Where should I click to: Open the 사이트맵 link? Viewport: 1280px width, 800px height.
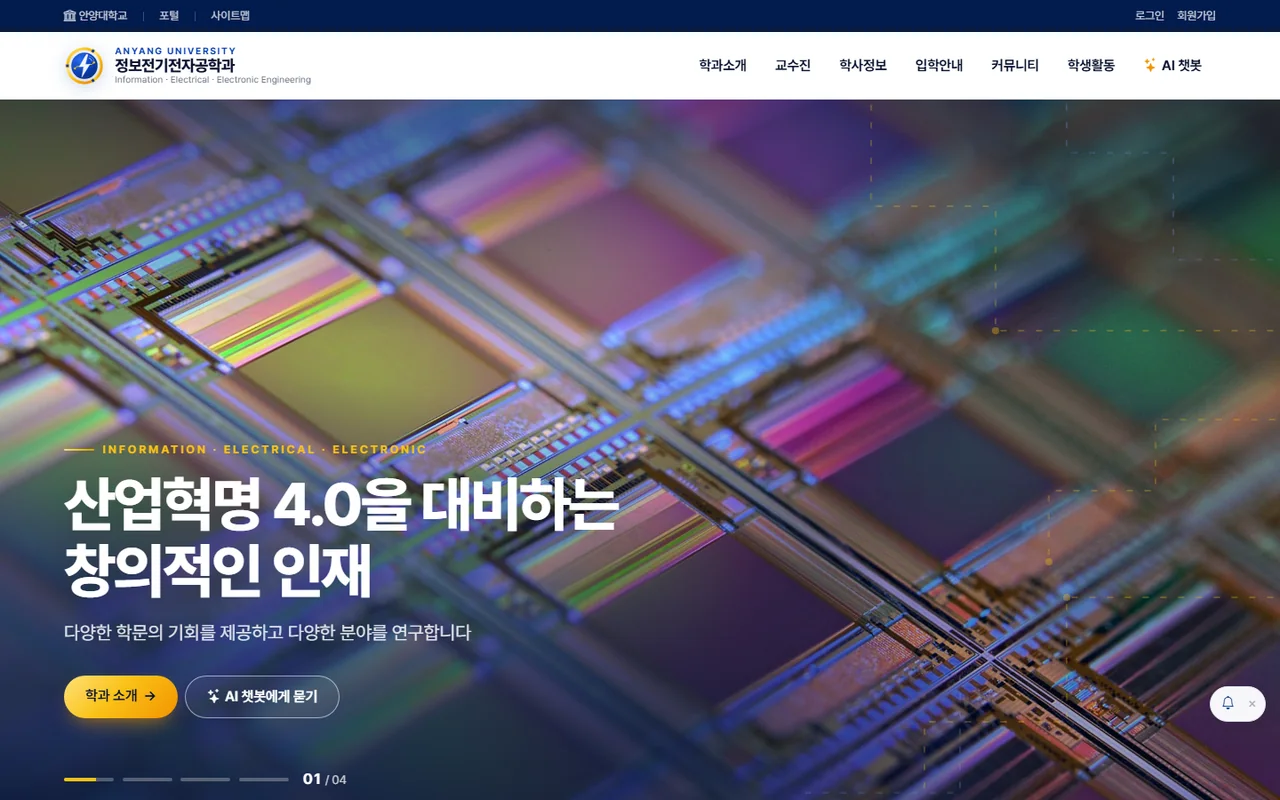point(230,16)
